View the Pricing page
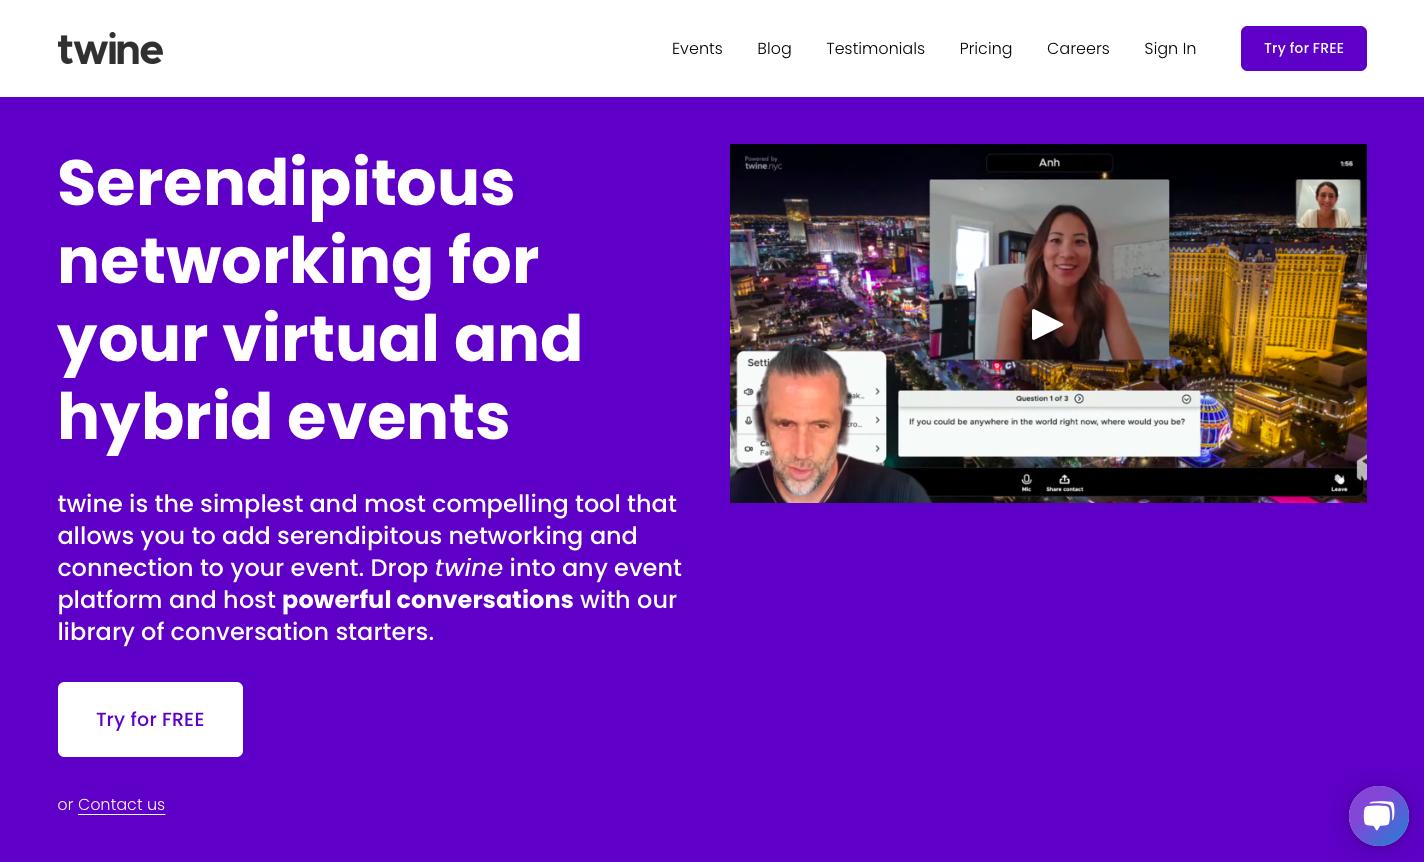The height and width of the screenshot is (862, 1424). [x=985, y=48]
